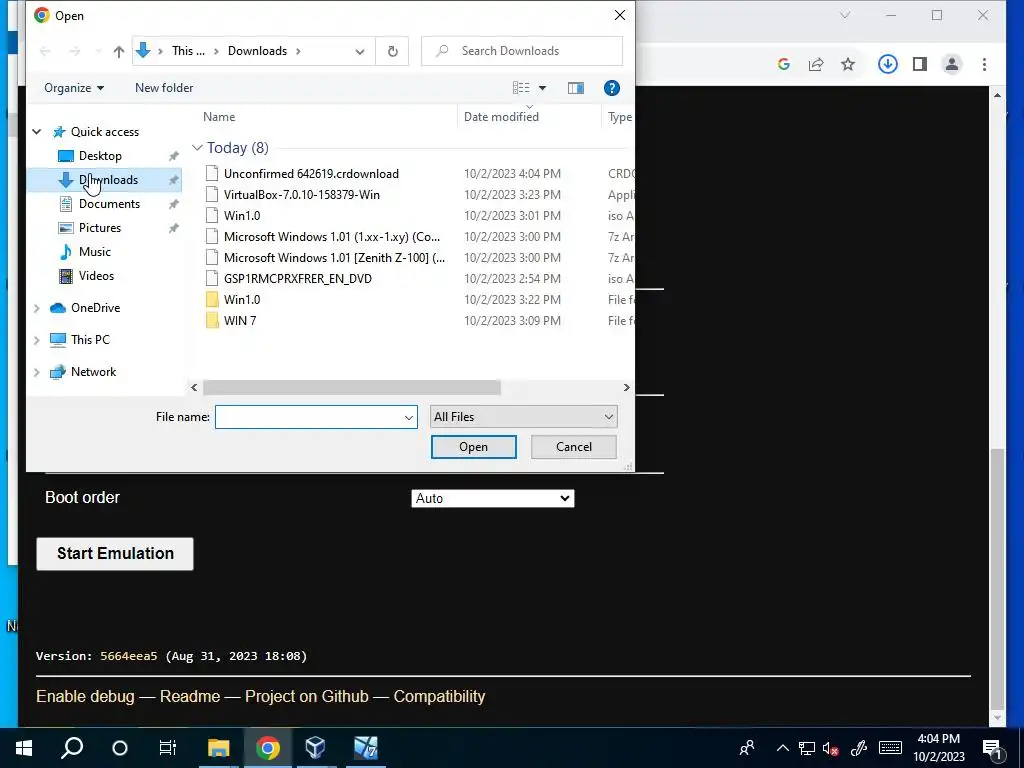This screenshot has height=768, width=1024.
Task: Select the WIN 7 folder
Action: coord(240,321)
